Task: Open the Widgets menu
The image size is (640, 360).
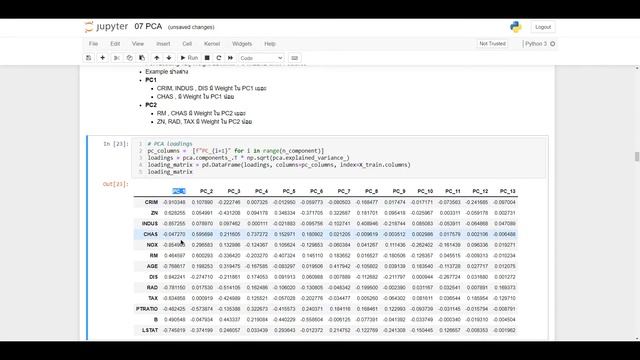Action: coord(242,44)
